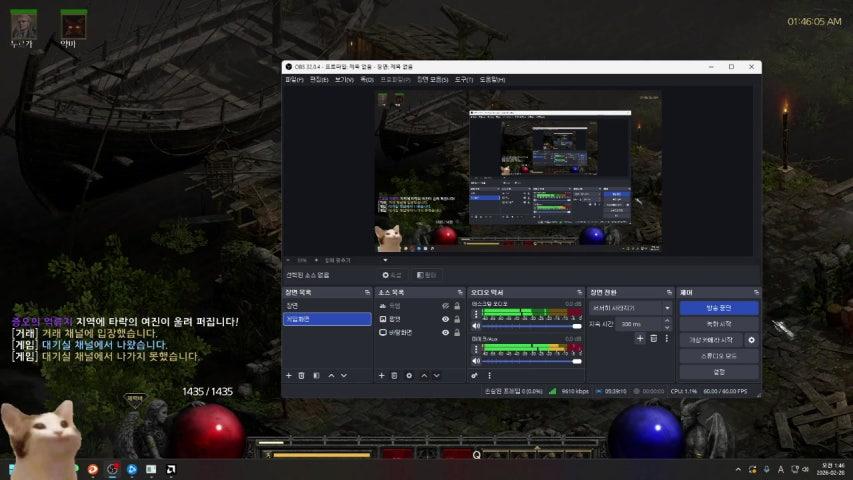853x480 pixels.
Task: Toggle lock on display capture source
Action: click(x=457, y=332)
